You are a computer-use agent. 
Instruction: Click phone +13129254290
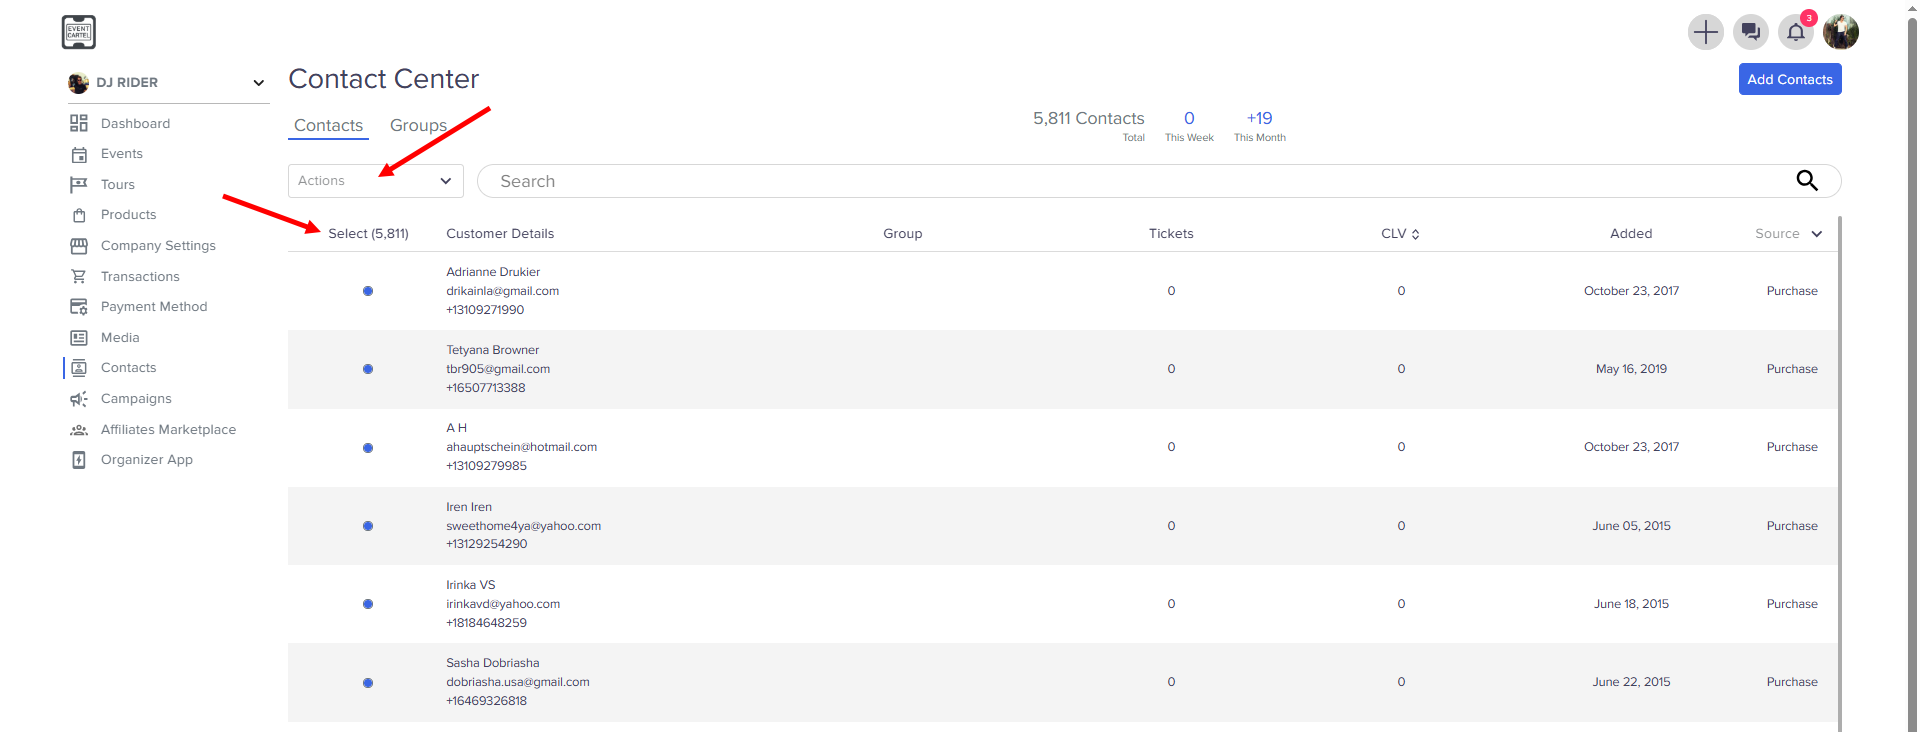[487, 544]
